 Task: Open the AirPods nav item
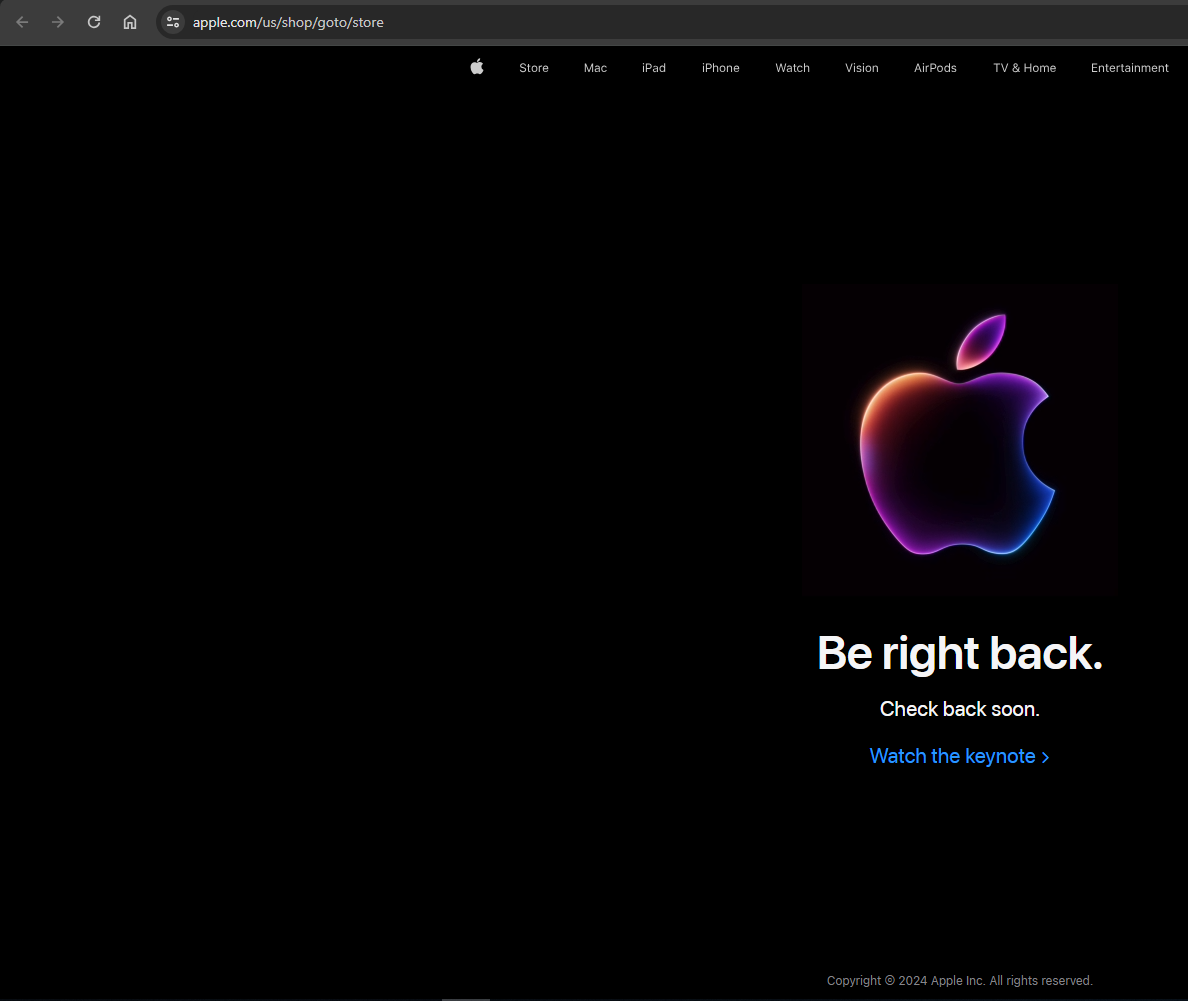(x=935, y=68)
